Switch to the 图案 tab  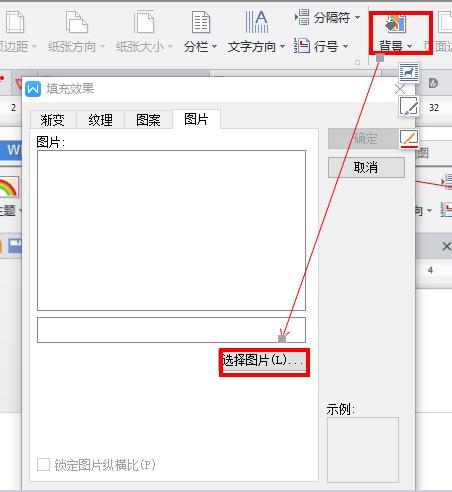pos(148,120)
